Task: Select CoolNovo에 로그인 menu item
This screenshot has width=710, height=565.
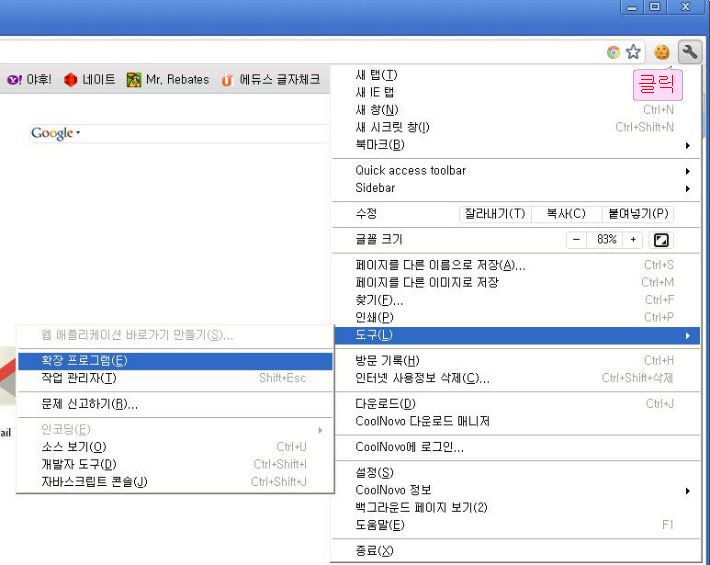Action: (517, 447)
